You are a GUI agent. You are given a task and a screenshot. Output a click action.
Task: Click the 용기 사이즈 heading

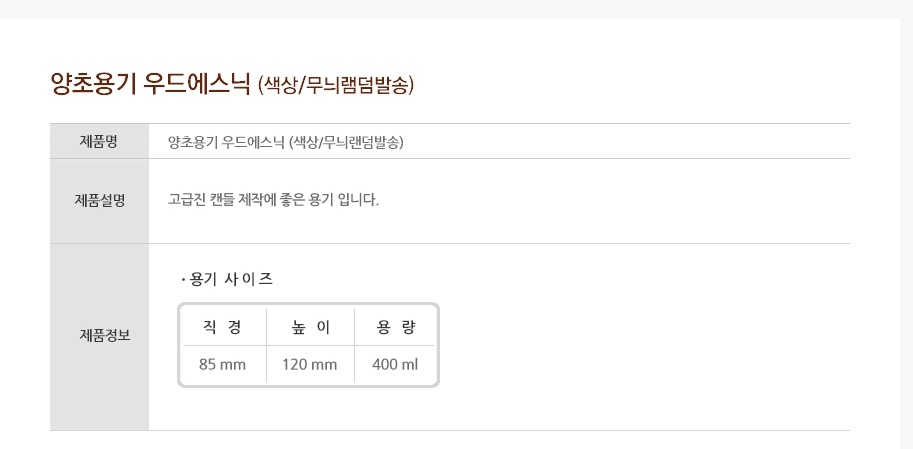[231, 280]
